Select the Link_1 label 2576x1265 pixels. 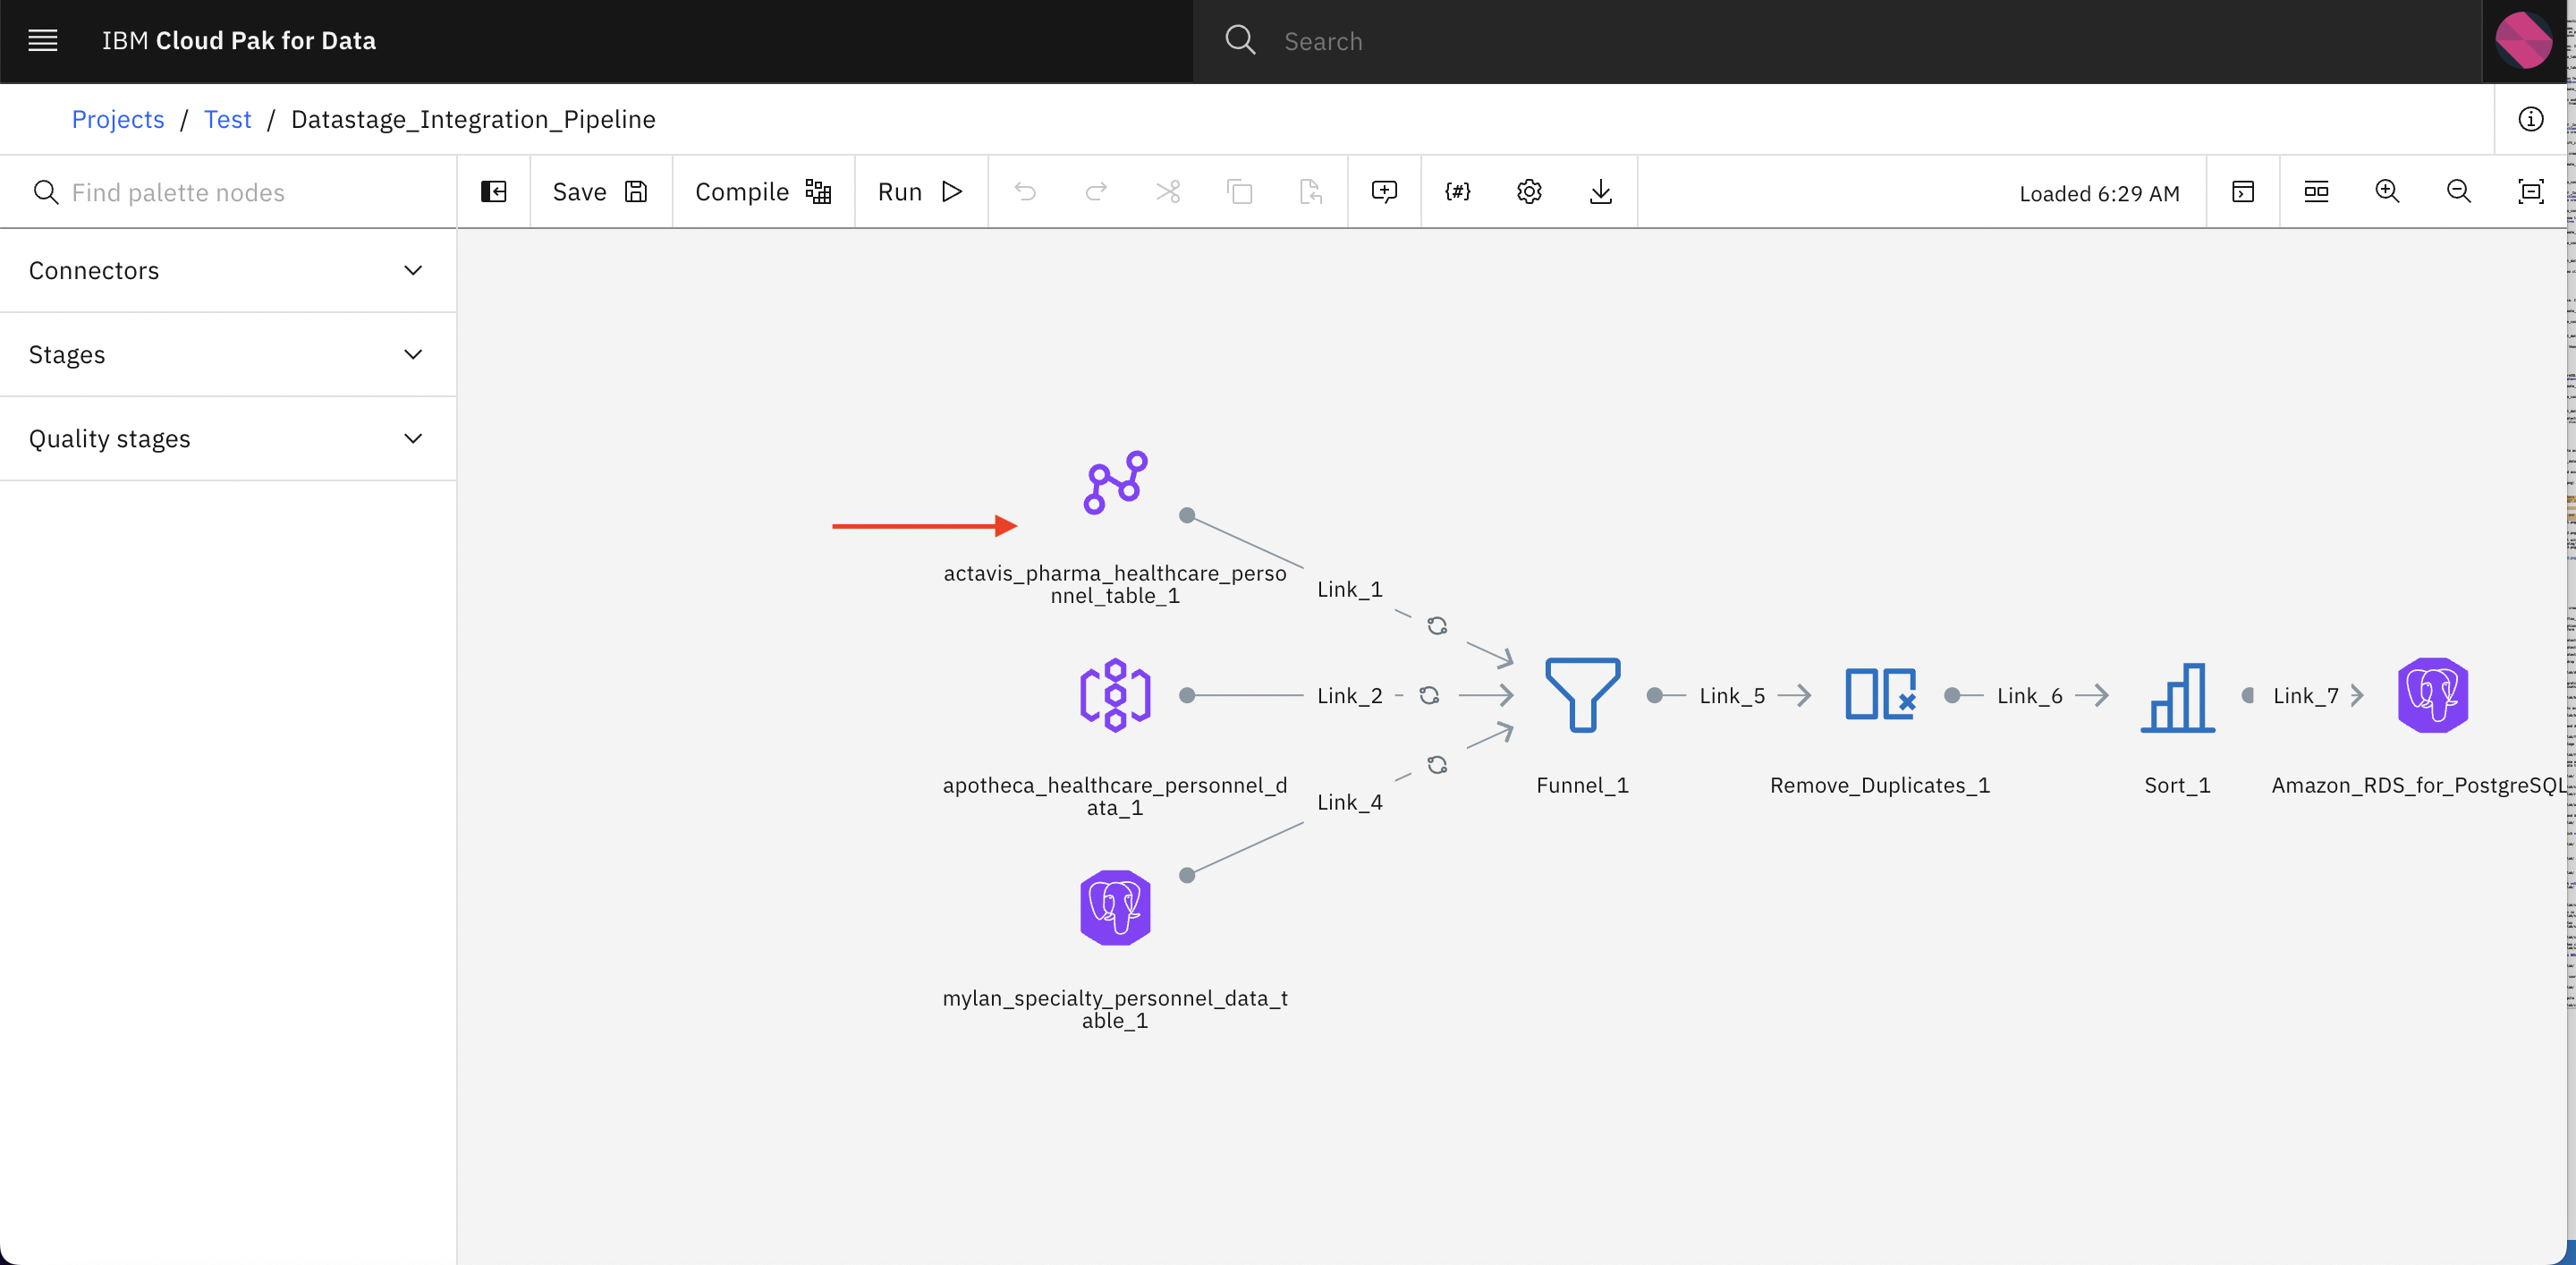click(x=1349, y=589)
